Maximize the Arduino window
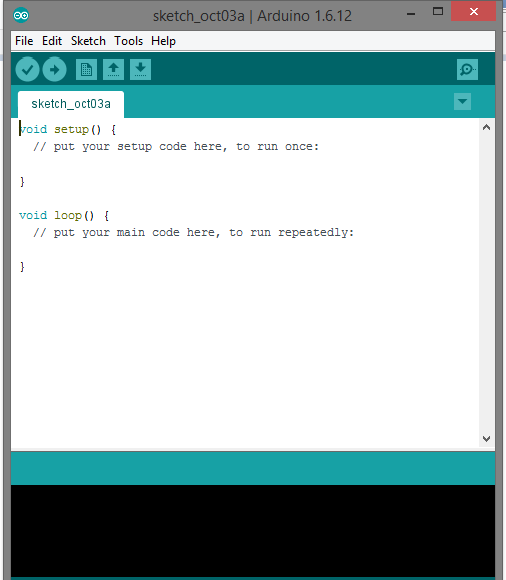The width and height of the screenshot is (506, 580). (x=438, y=12)
